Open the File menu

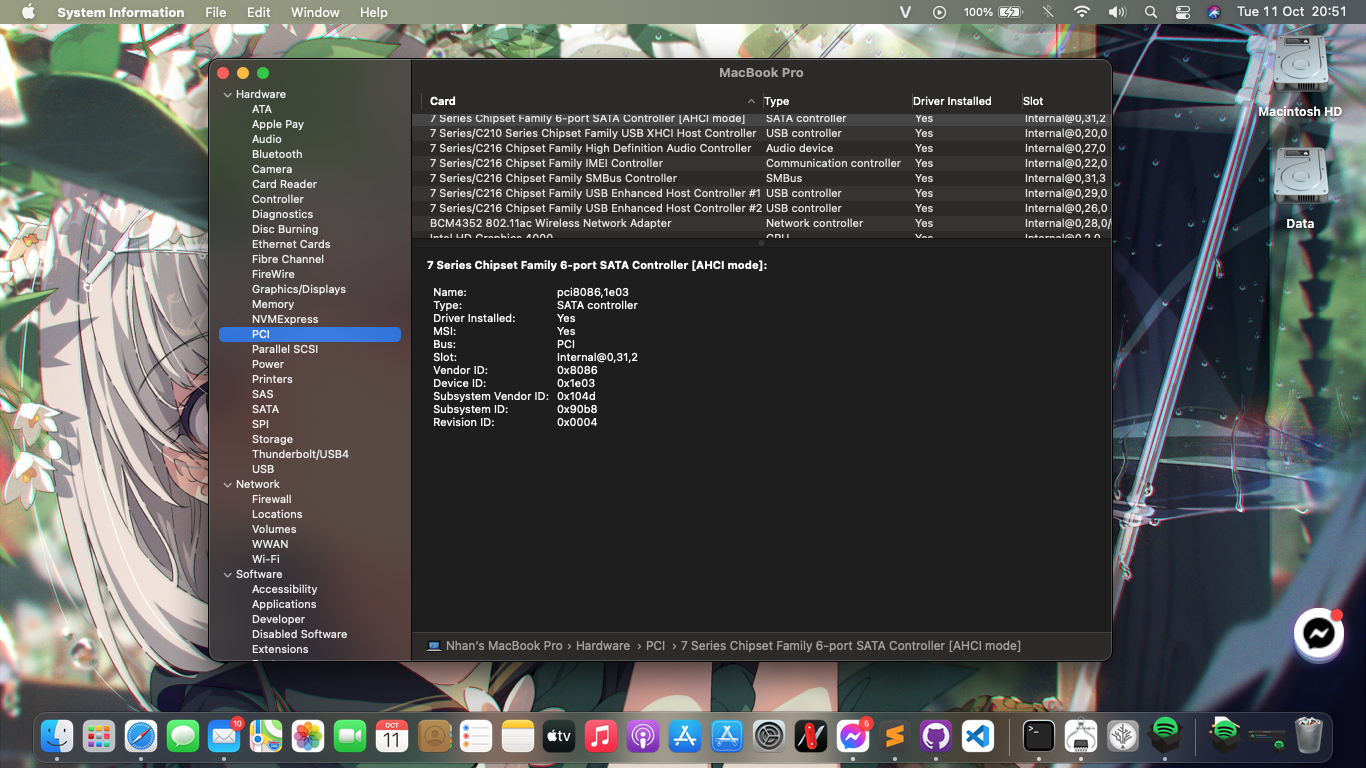(x=215, y=12)
